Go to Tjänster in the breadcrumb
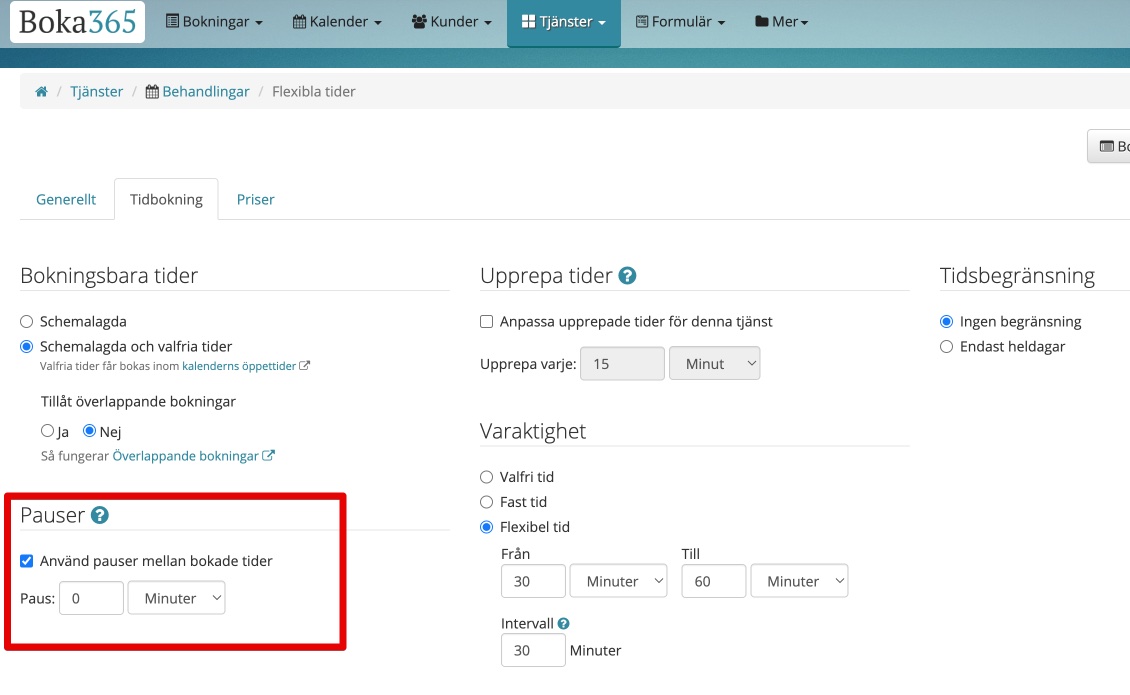 pos(97,92)
